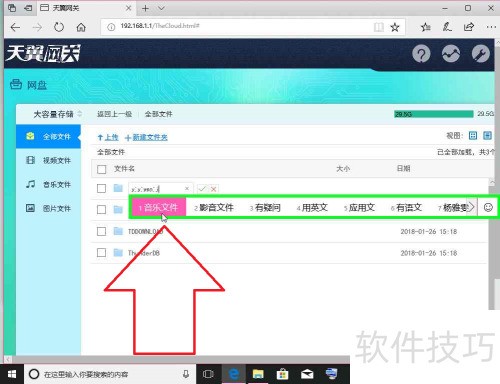Check the ThunderDB folder checkbox
The height and width of the screenshot is (384, 500).
(101, 253)
